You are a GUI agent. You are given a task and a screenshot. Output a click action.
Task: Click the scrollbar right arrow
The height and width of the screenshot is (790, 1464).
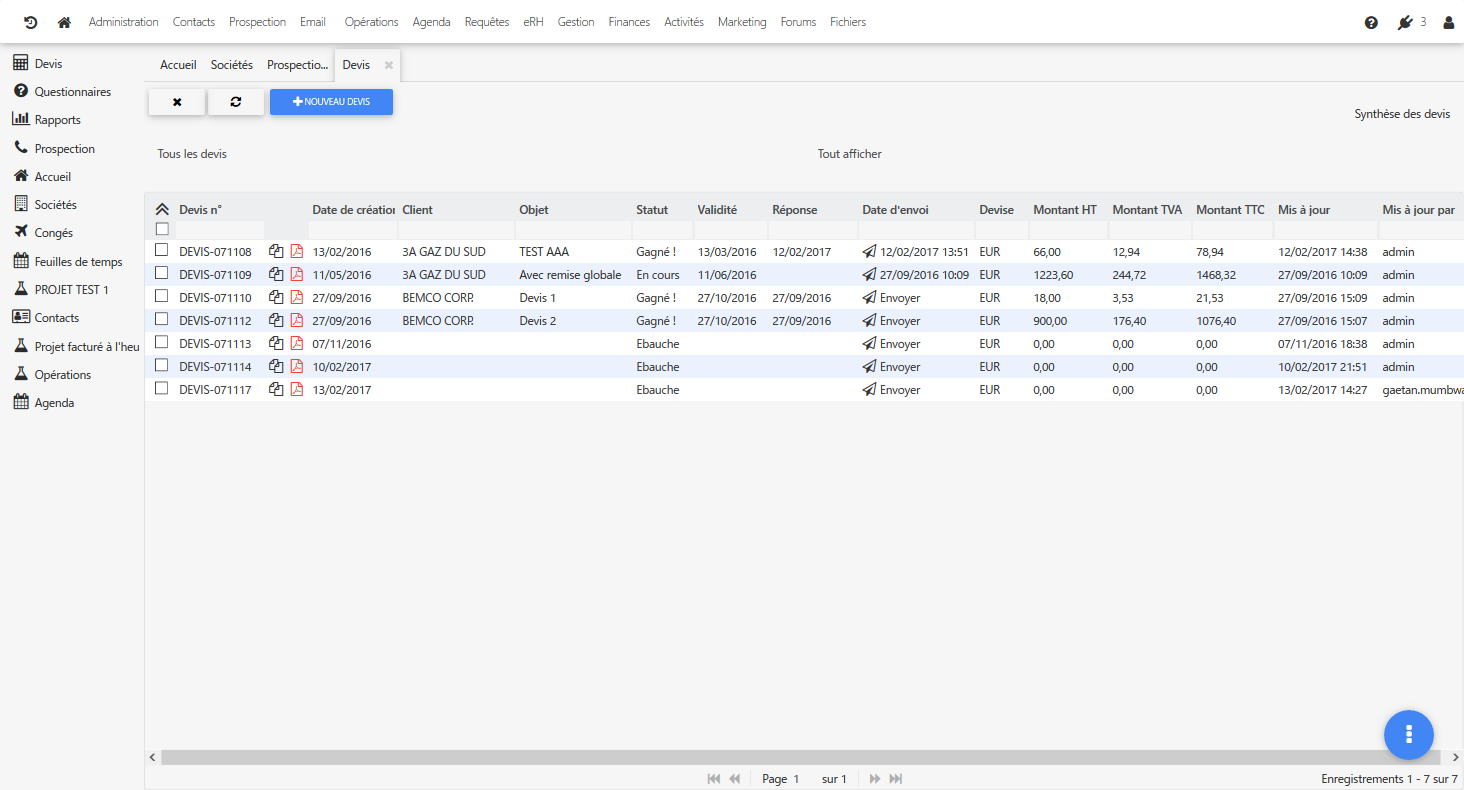pyautogui.click(x=1455, y=758)
